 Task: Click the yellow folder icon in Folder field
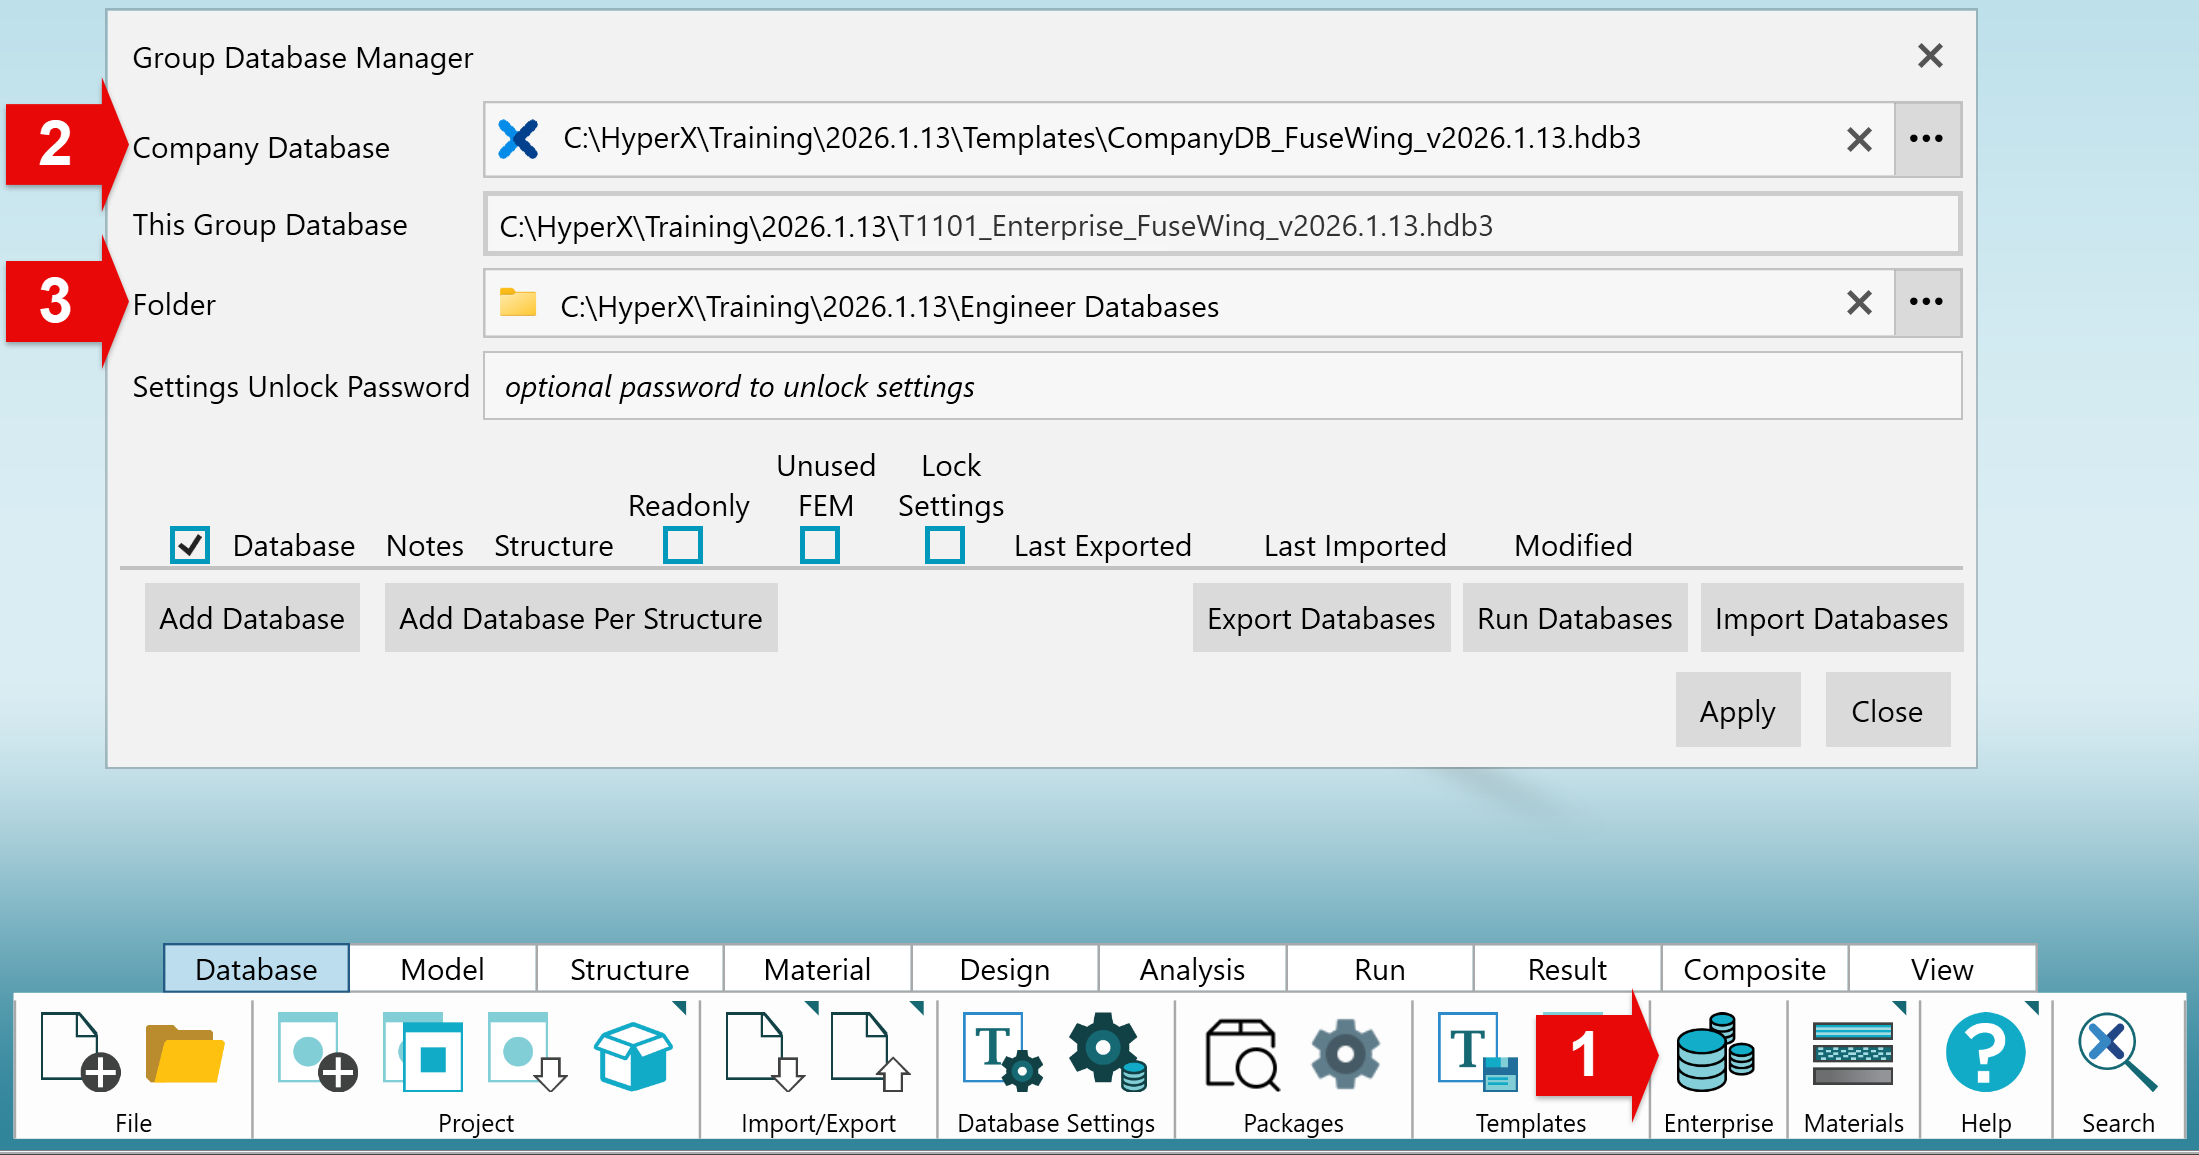(518, 302)
